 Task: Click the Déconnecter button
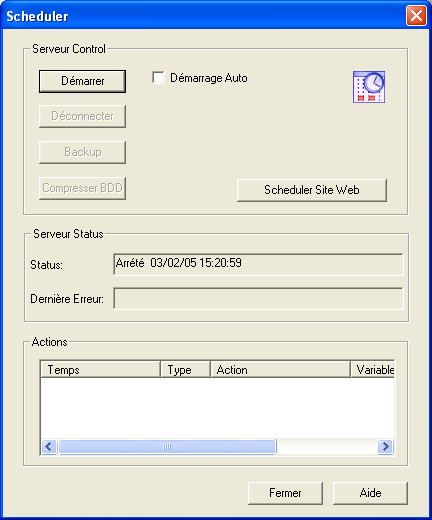pos(82,116)
